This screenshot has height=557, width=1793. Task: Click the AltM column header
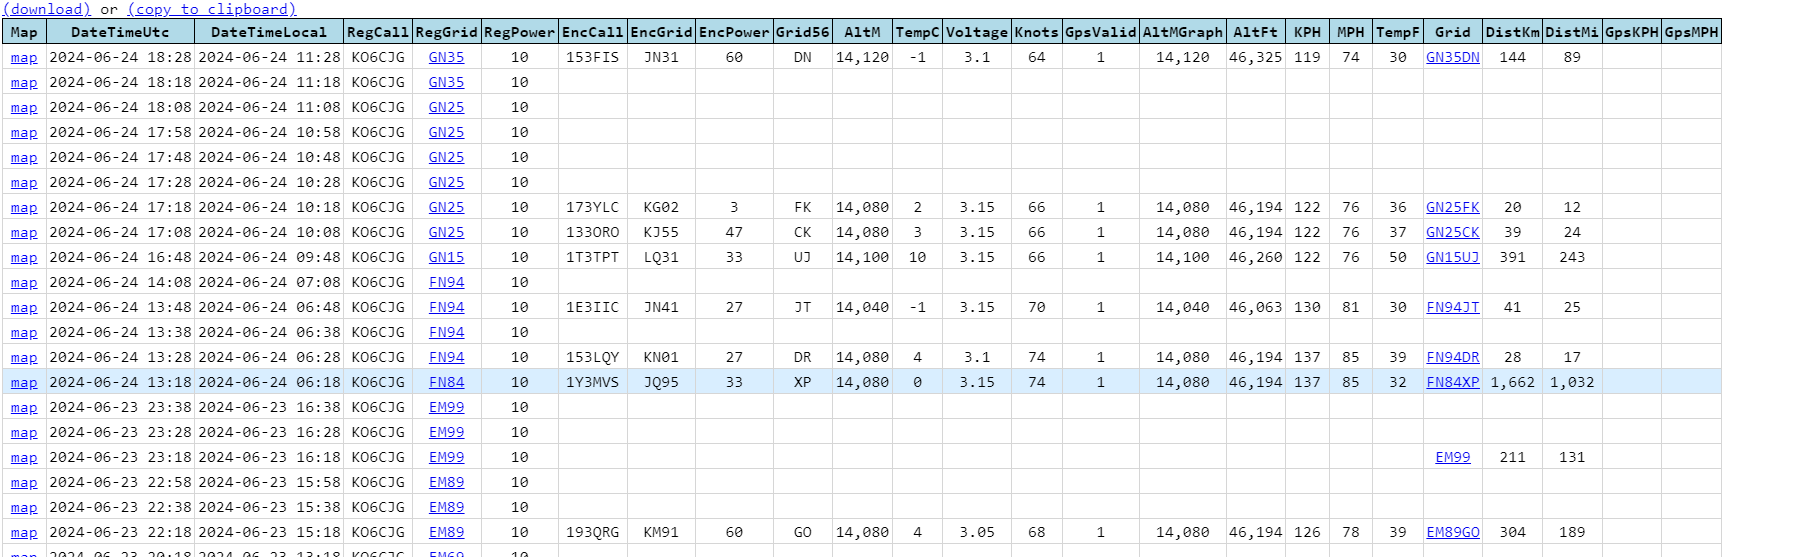[862, 32]
